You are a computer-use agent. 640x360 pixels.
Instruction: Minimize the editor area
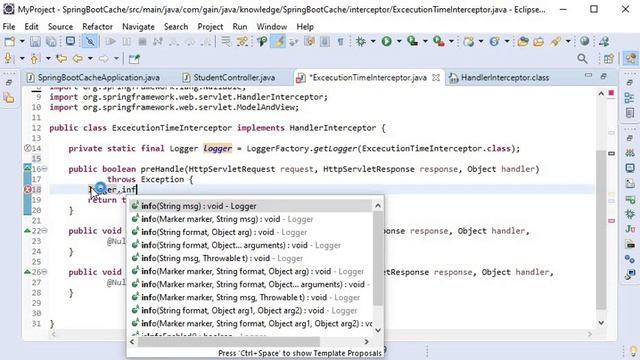click(x=588, y=76)
